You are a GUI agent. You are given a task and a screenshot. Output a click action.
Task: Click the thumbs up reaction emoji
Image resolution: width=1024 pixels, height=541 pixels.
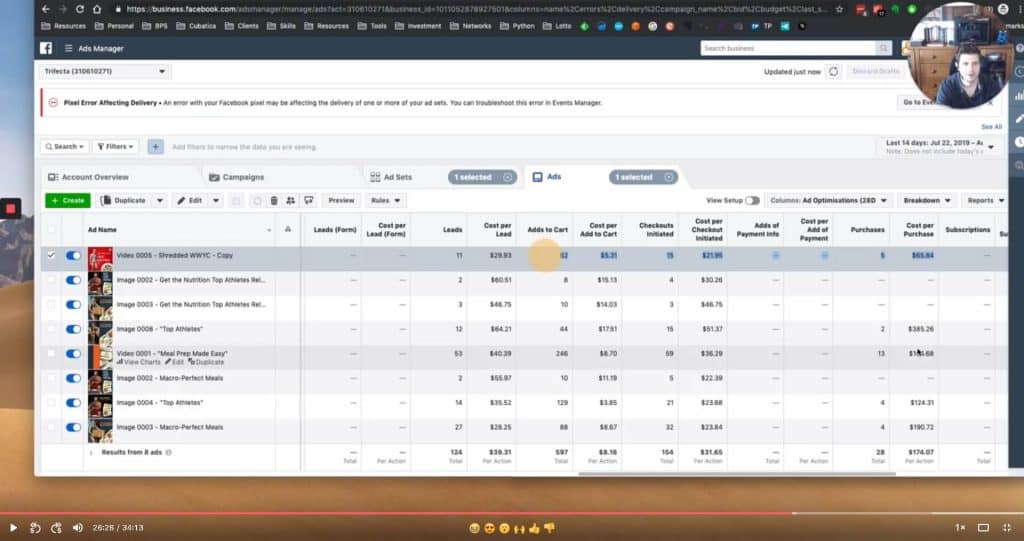coord(533,527)
